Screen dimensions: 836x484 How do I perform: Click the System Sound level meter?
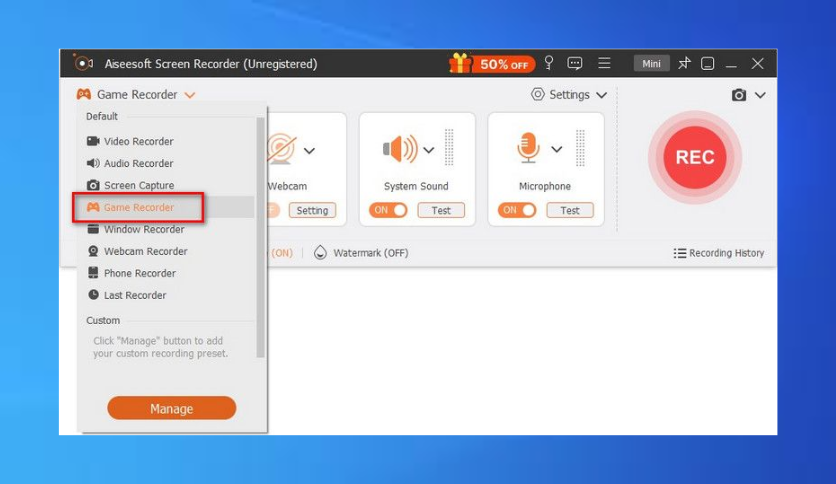(449, 148)
